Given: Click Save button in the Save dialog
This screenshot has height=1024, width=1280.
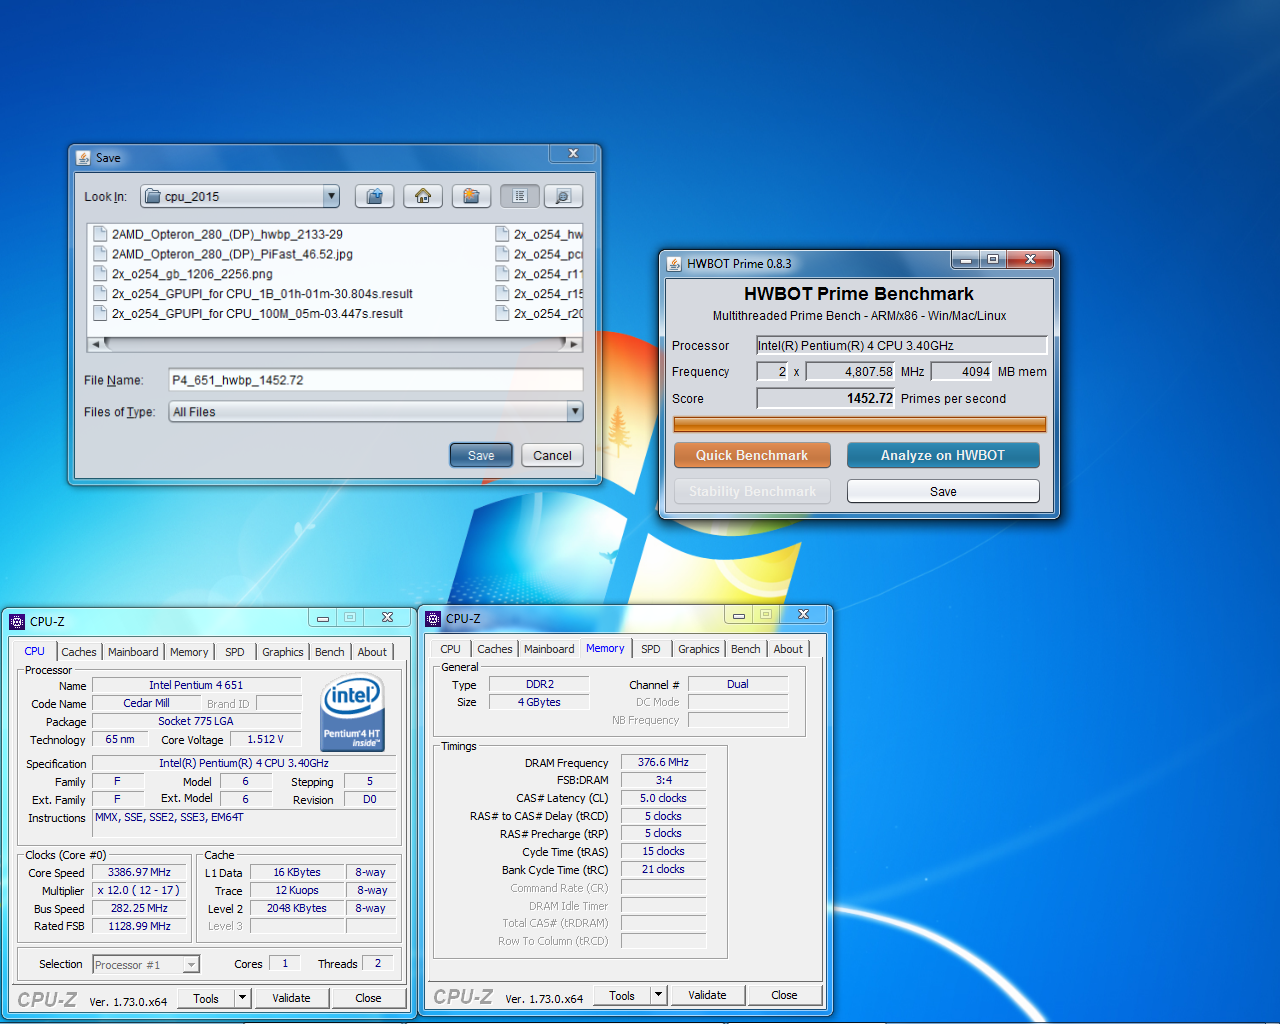Looking at the screenshot, I should point(481,455).
